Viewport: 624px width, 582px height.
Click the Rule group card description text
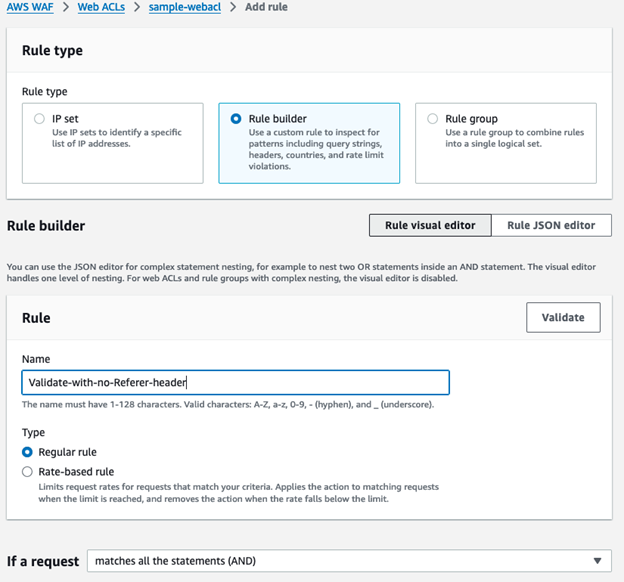point(515,138)
